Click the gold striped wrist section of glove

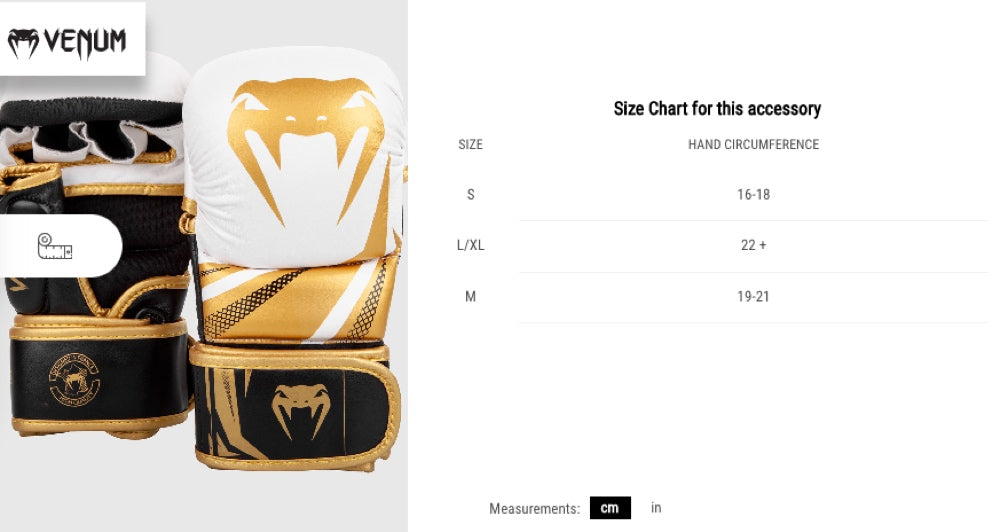pyautogui.click(x=297, y=297)
